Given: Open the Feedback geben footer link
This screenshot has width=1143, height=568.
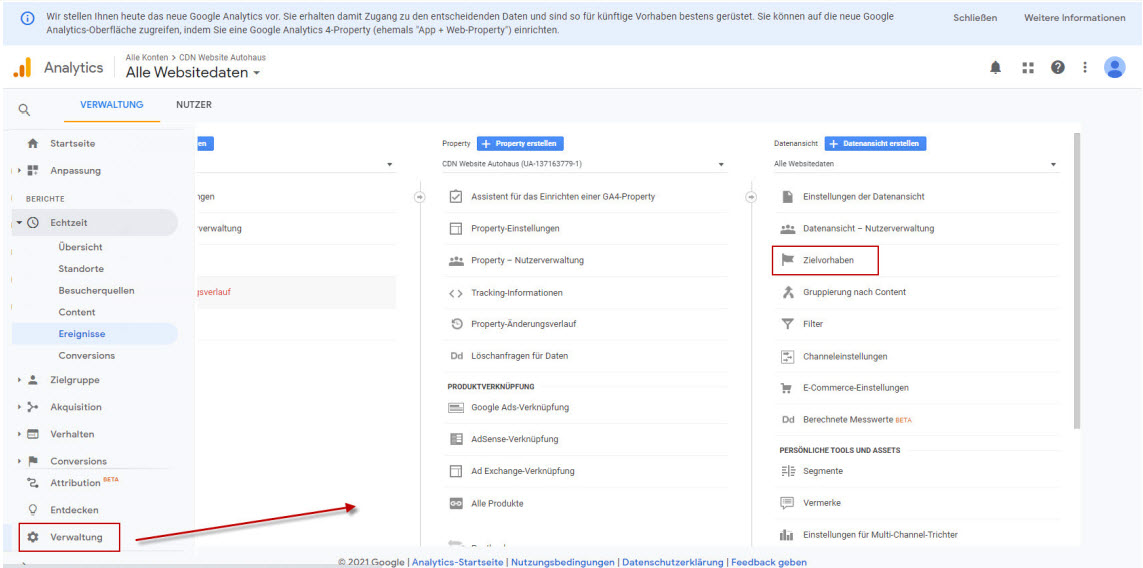Looking at the screenshot, I should click(x=769, y=562).
